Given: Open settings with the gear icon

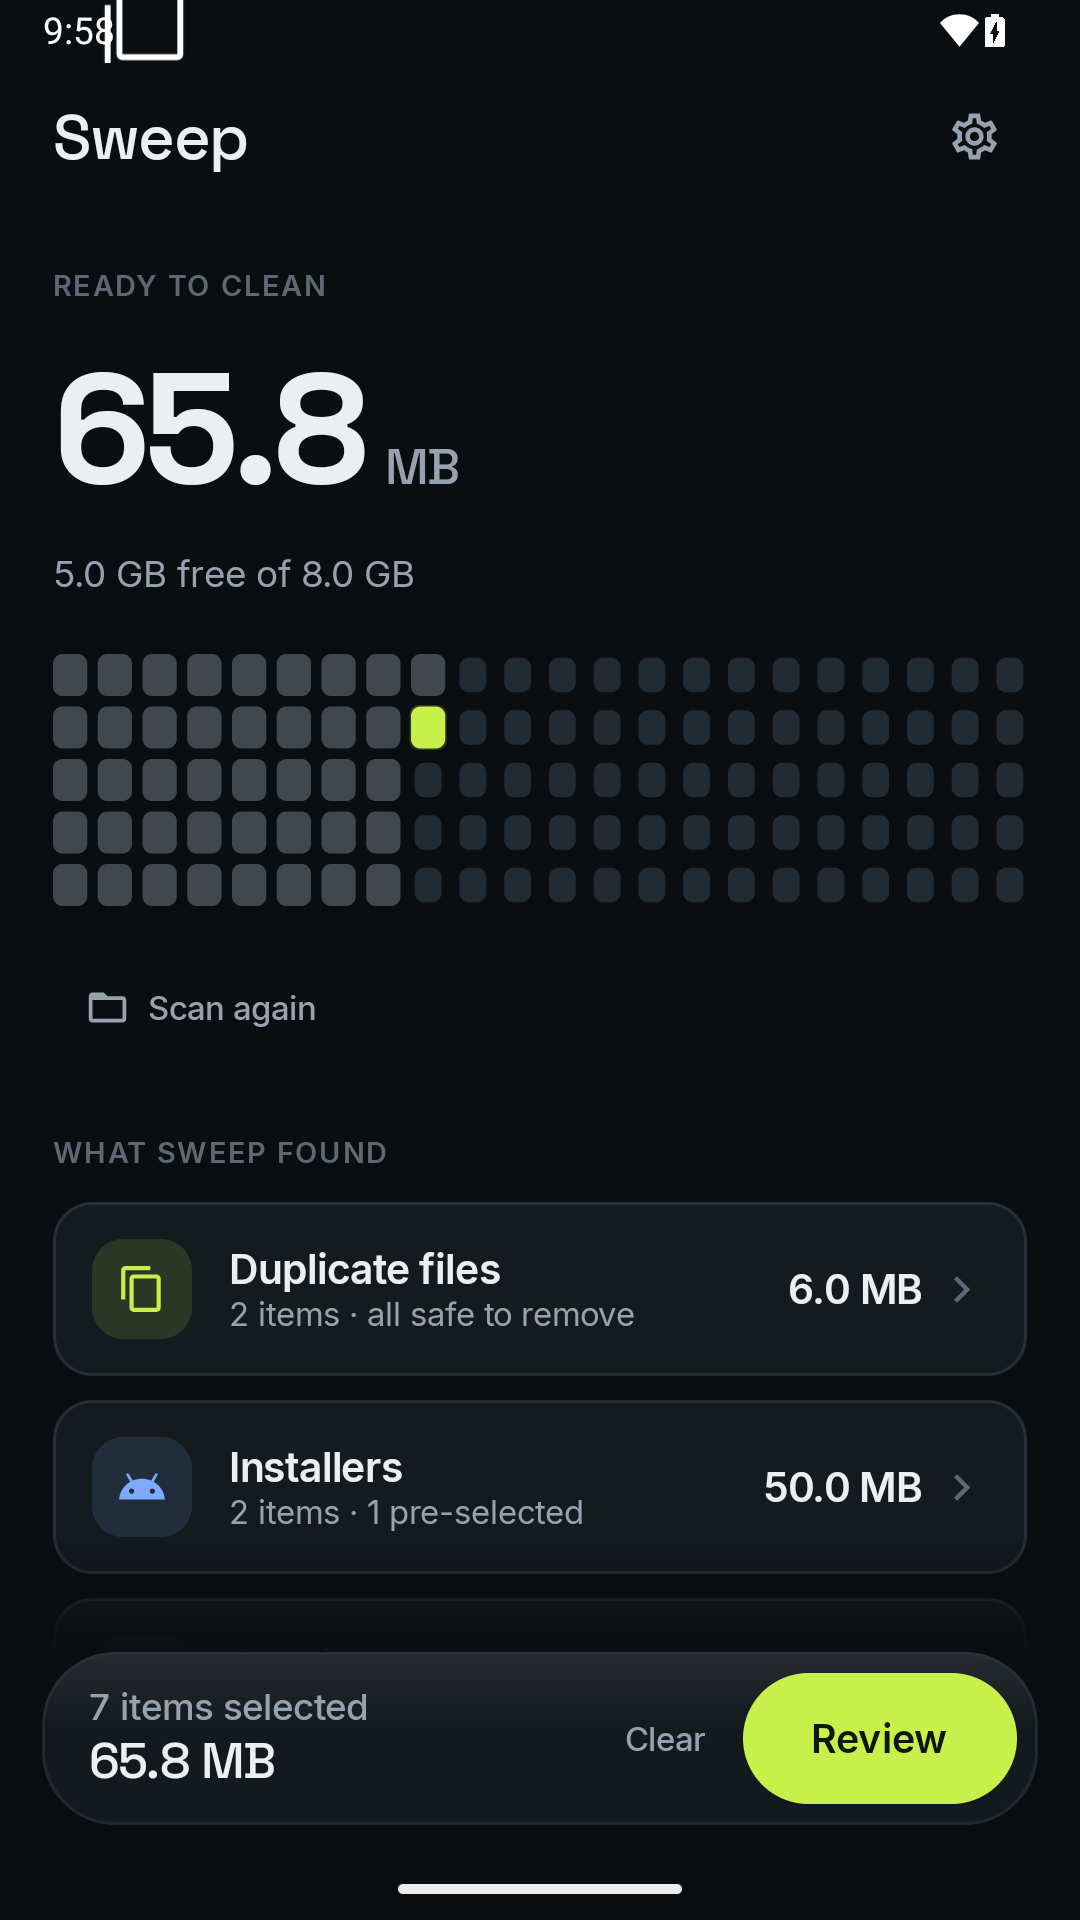Looking at the screenshot, I should click(x=974, y=137).
